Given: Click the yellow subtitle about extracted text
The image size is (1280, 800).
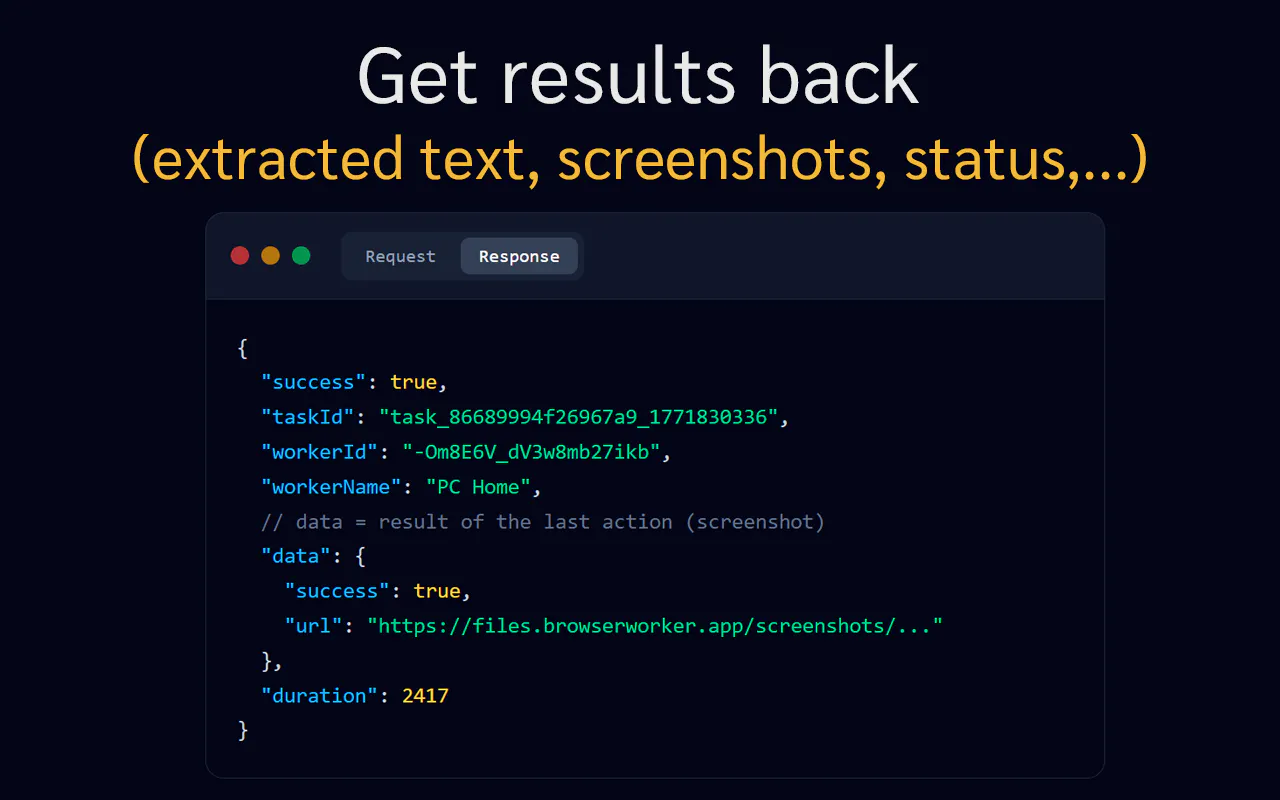Looking at the screenshot, I should tap(639, 160).
